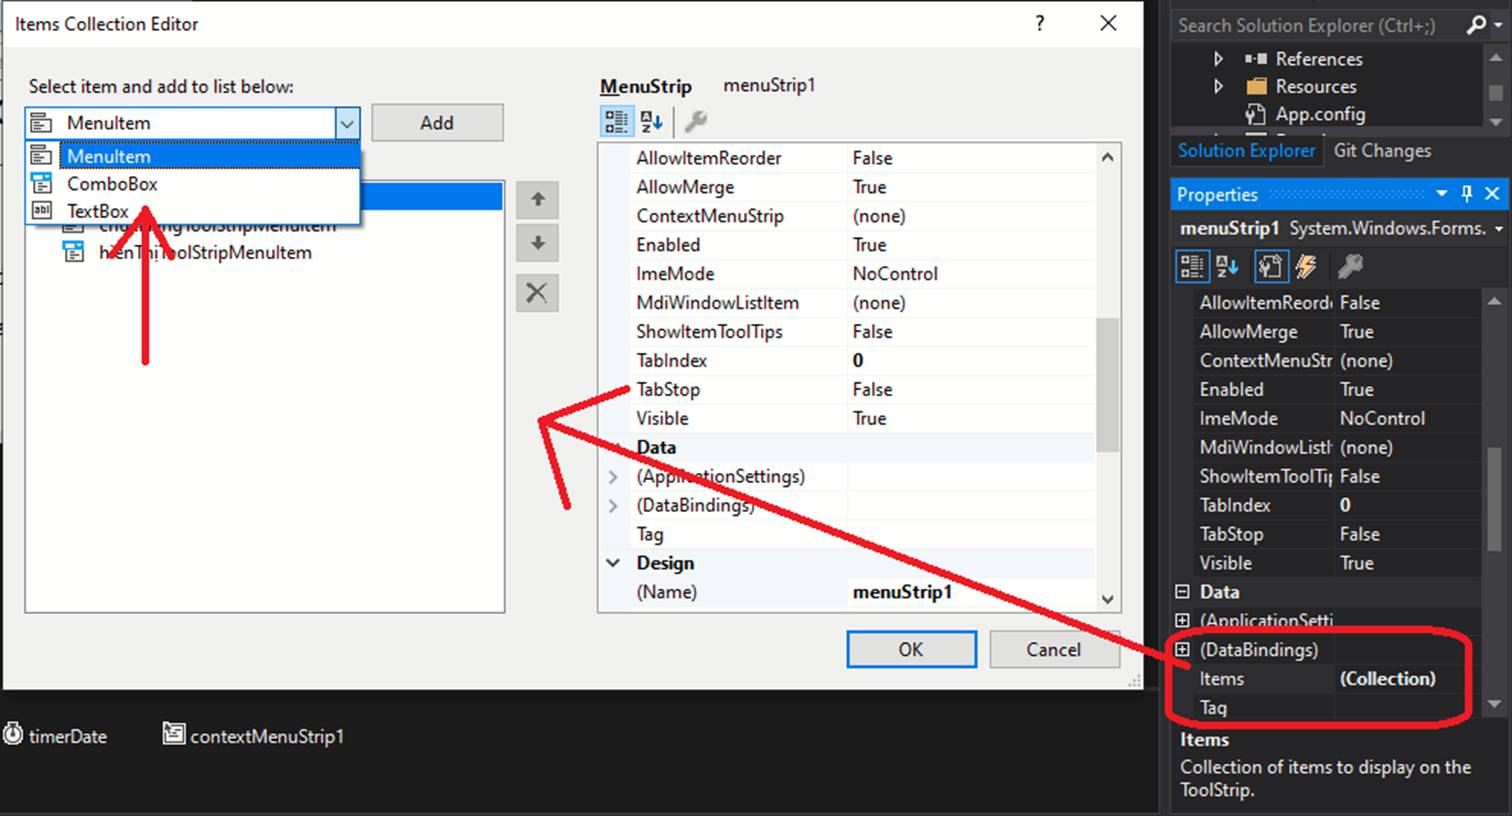Click the Add button to insert item
Image resolution: width=1512 pixels, height=816 pixels.
coord(437,122)
